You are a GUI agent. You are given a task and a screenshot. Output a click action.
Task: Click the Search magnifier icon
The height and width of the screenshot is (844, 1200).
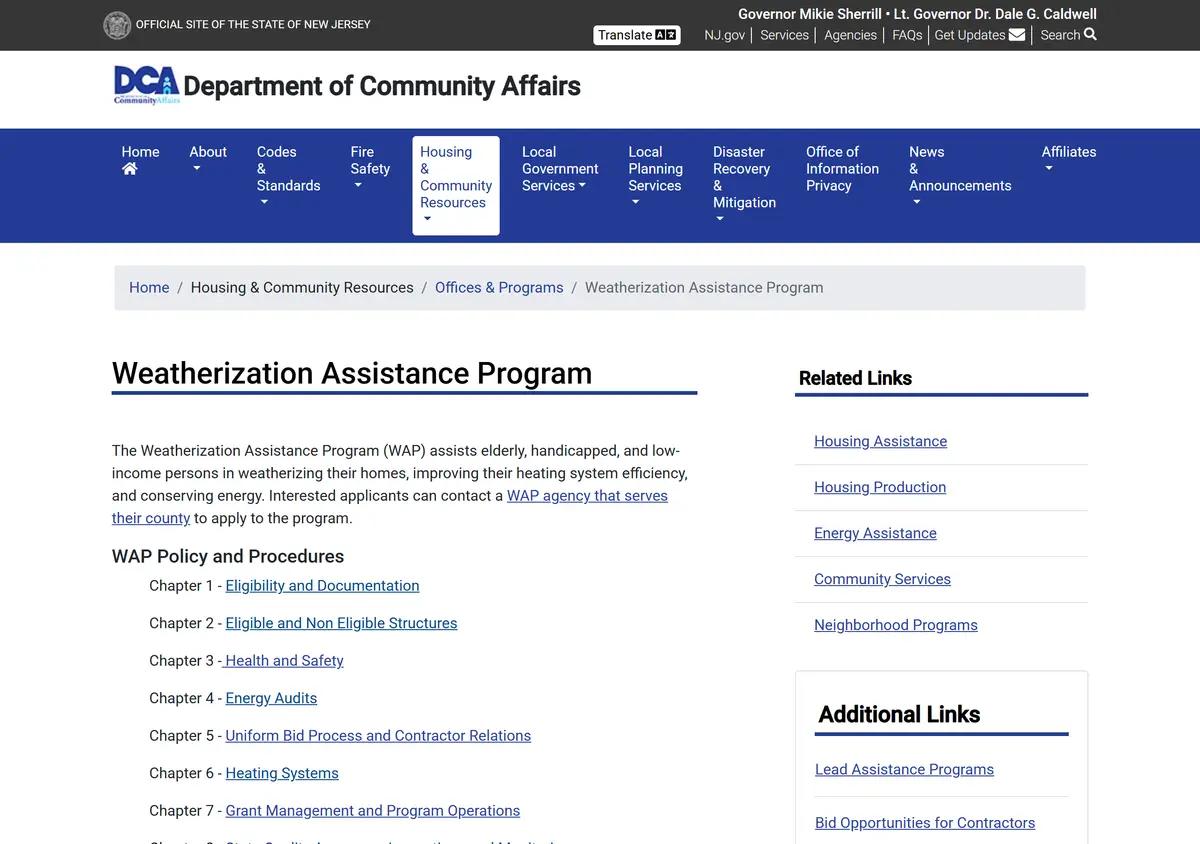pyautogui.click(x=1090, y=34)
